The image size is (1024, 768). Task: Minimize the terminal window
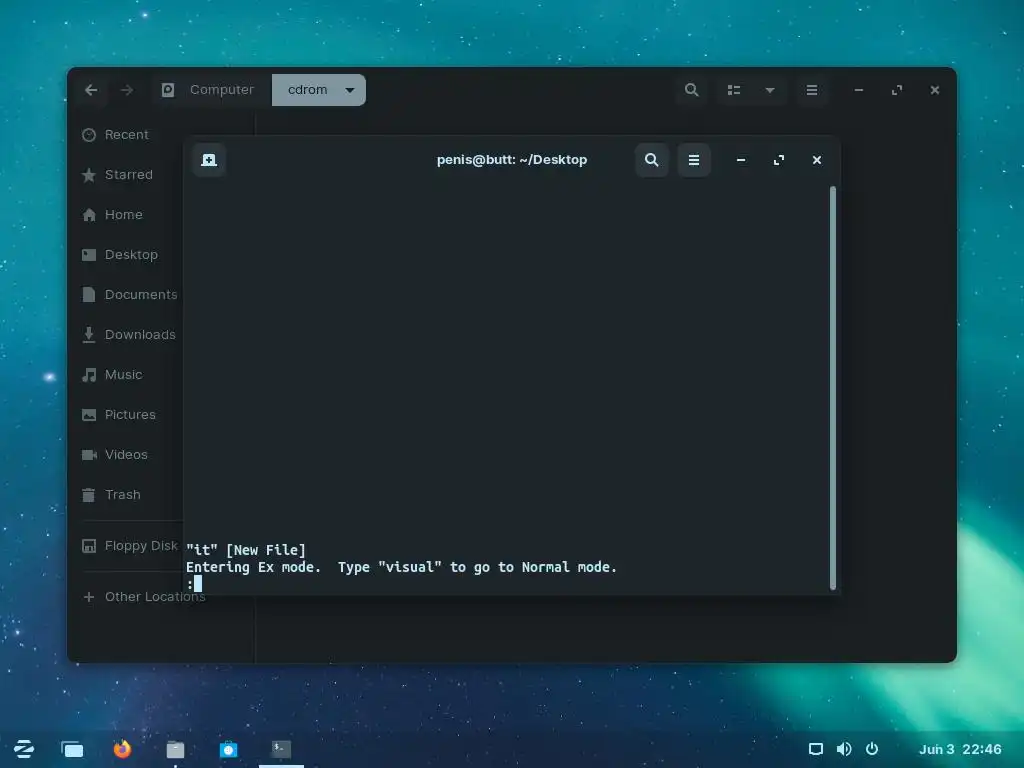click(x=741, y=160)
